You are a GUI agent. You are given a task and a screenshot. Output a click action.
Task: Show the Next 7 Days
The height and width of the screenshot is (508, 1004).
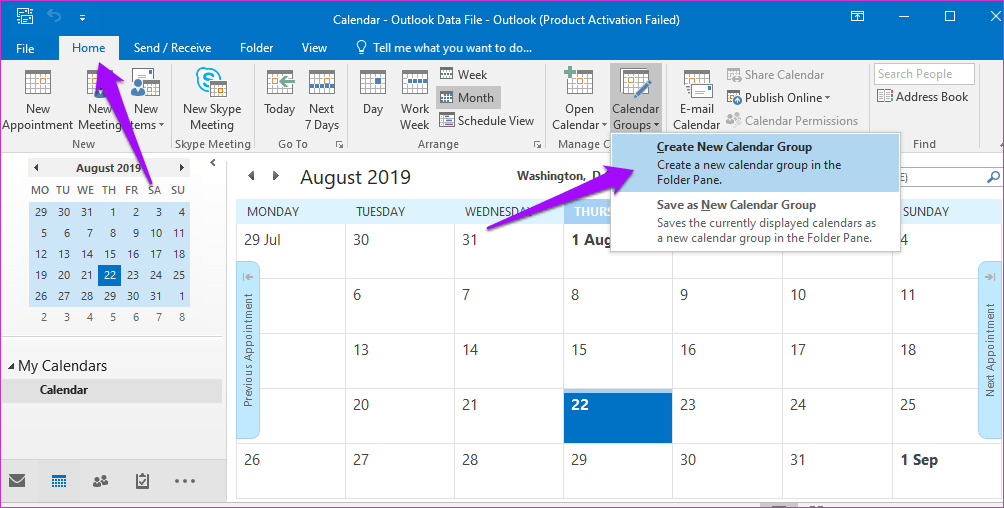pyautogui.click(x=321, y=99)
